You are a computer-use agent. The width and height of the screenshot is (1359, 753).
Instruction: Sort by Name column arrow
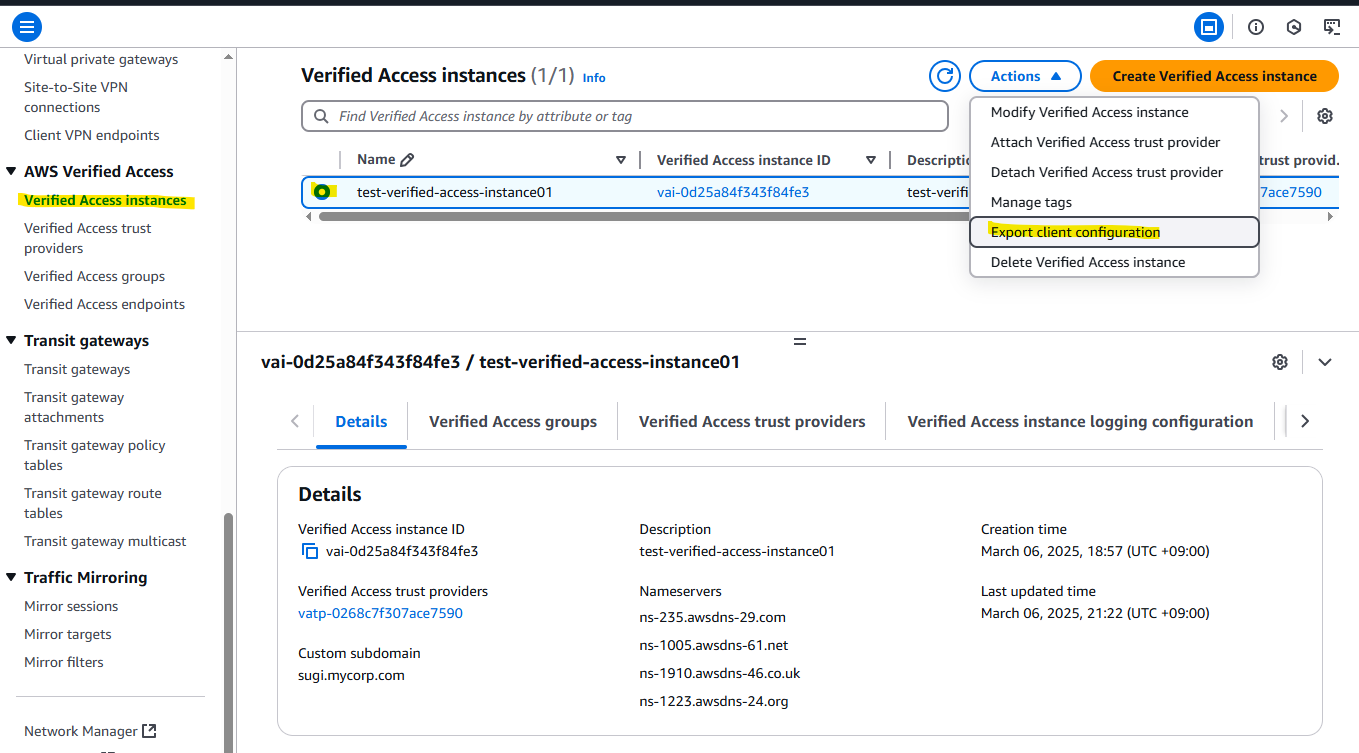pos(621,160)
